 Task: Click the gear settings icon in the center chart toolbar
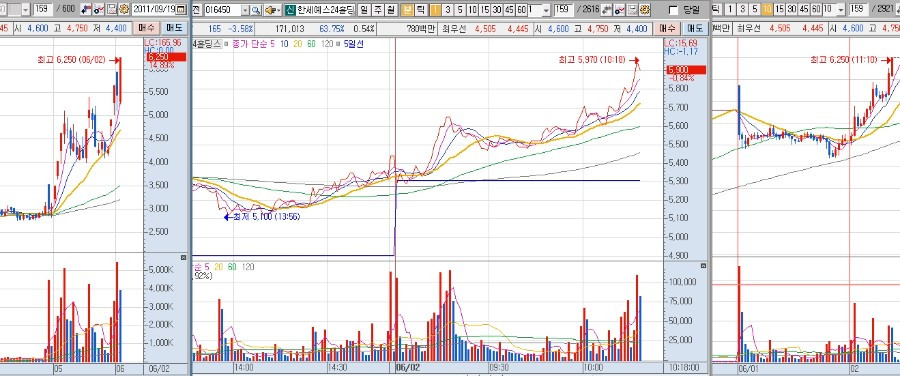tap(645, 10)
